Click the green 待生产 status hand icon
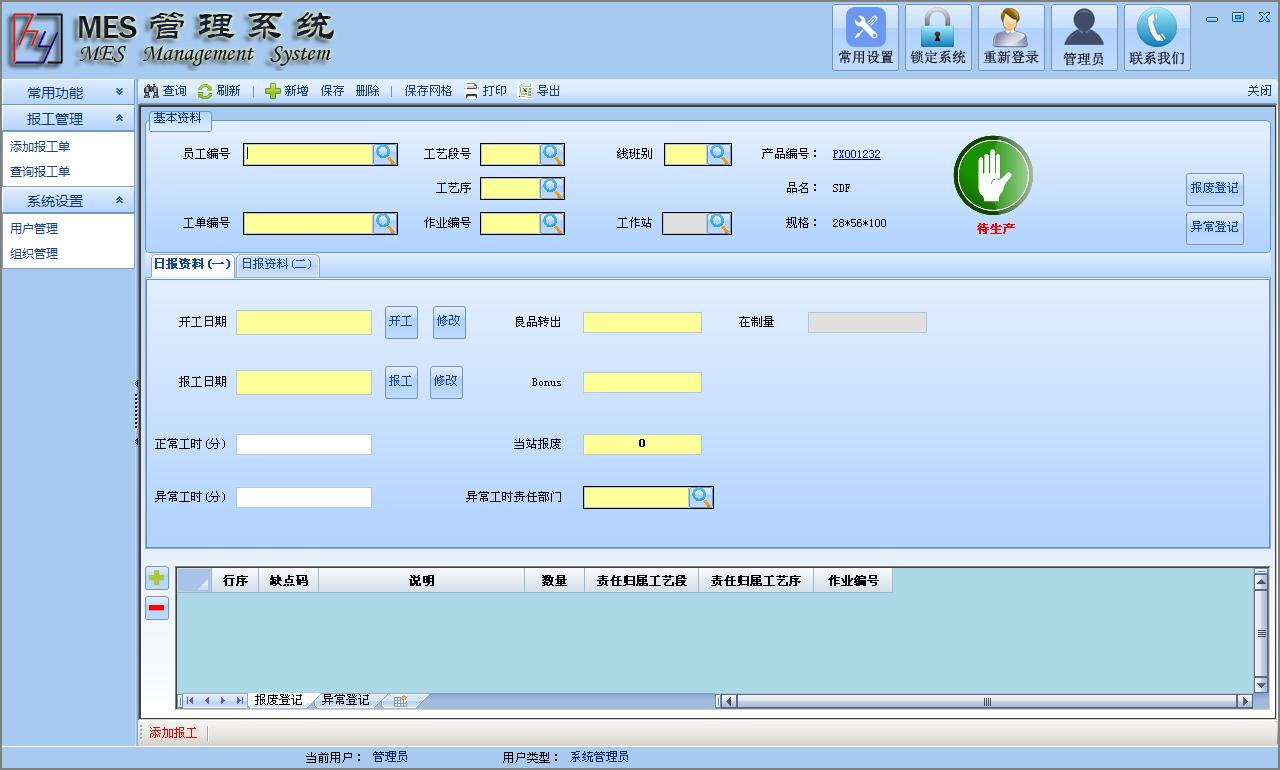This screenshot has height=770, width=1280. pyautogui.click(x=993, y=176)
